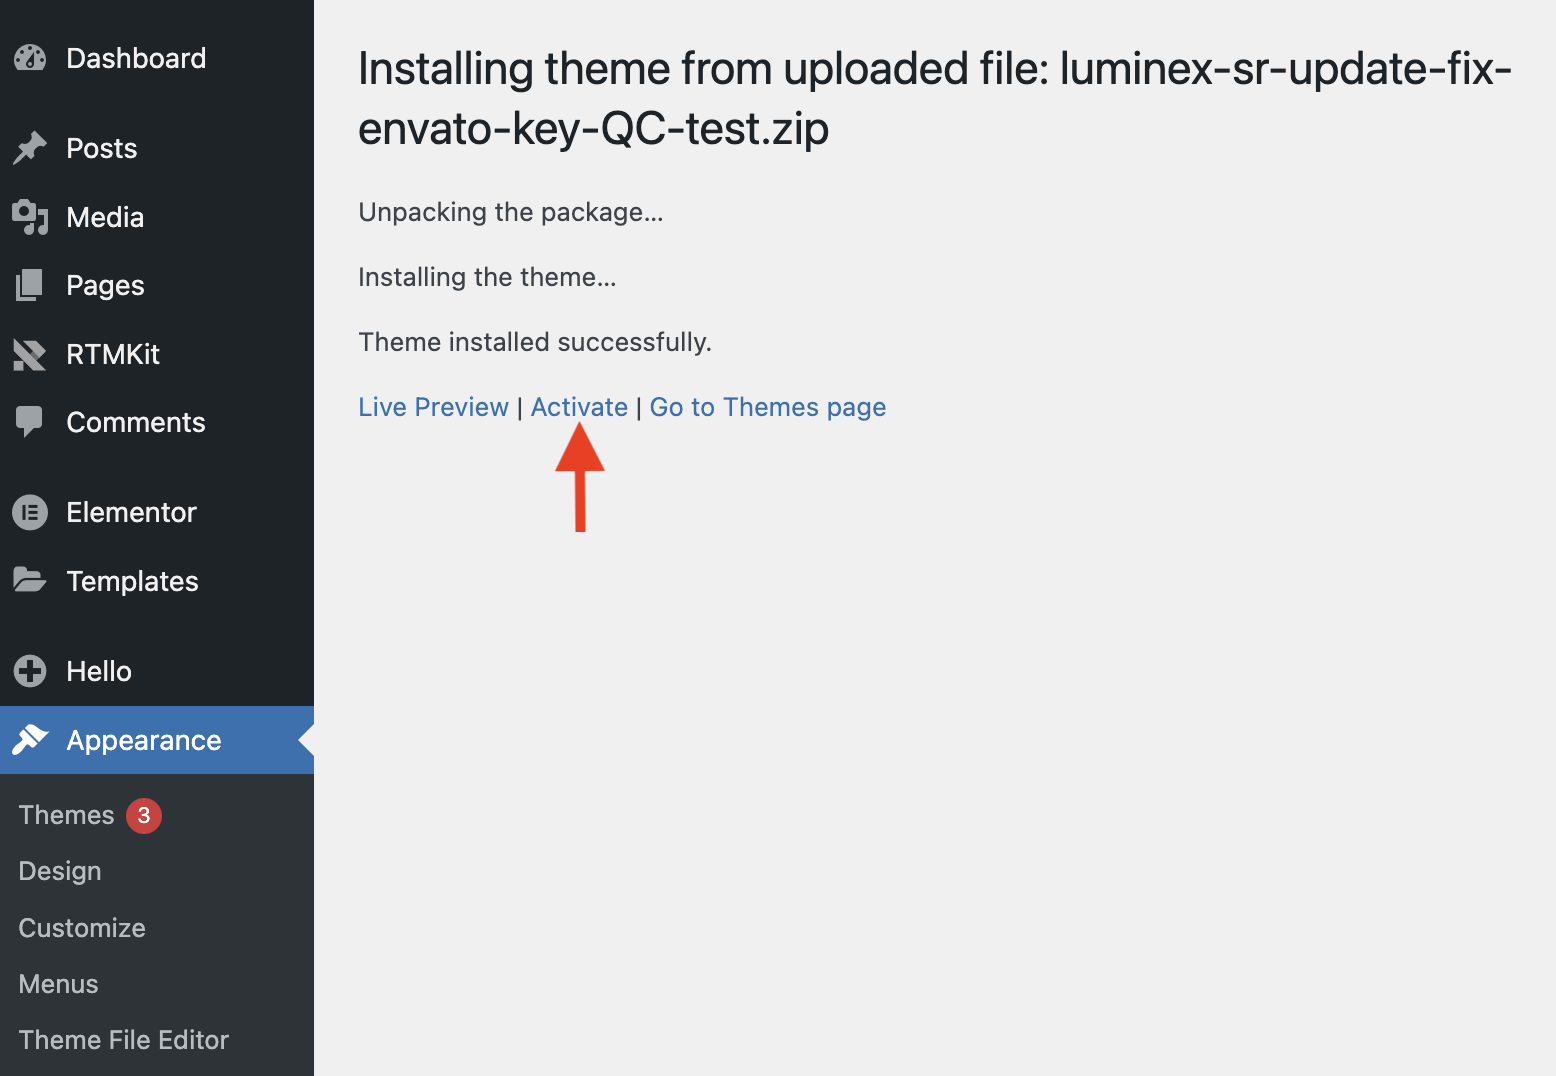Go to Themes page link
The width and height of the screenshot is (1556, 1076).
pyautogui.click(x=767, y=407)
